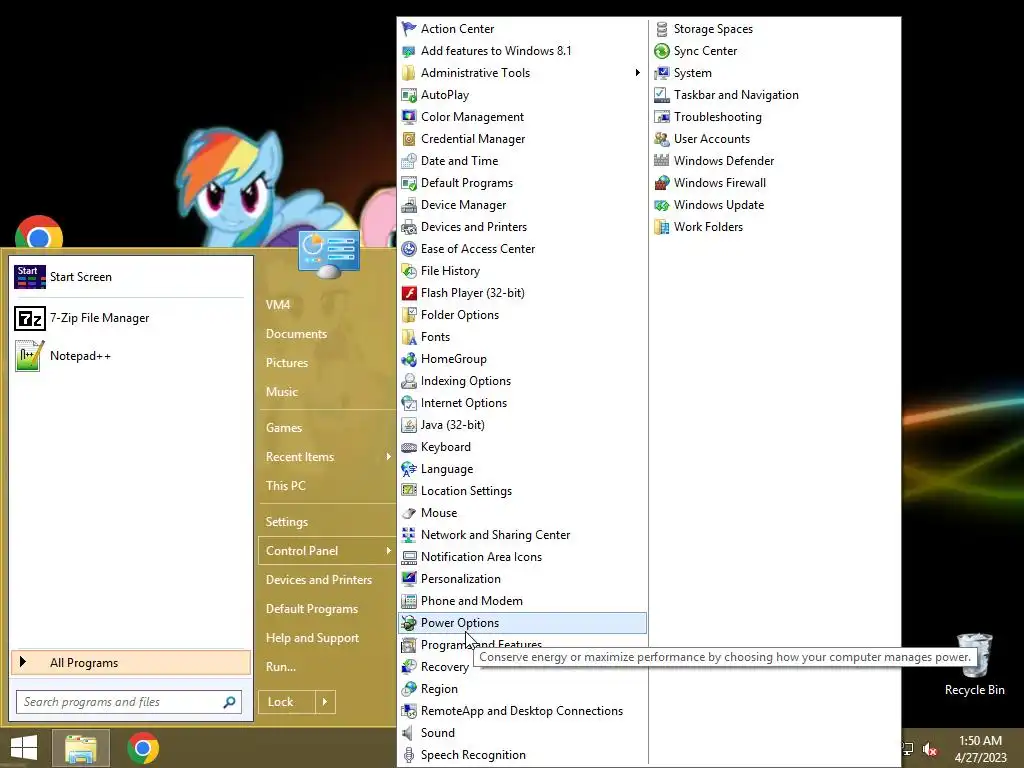1024x768 pixels.
Task: Select Internet Options entry
Action: tap(522, 403)
